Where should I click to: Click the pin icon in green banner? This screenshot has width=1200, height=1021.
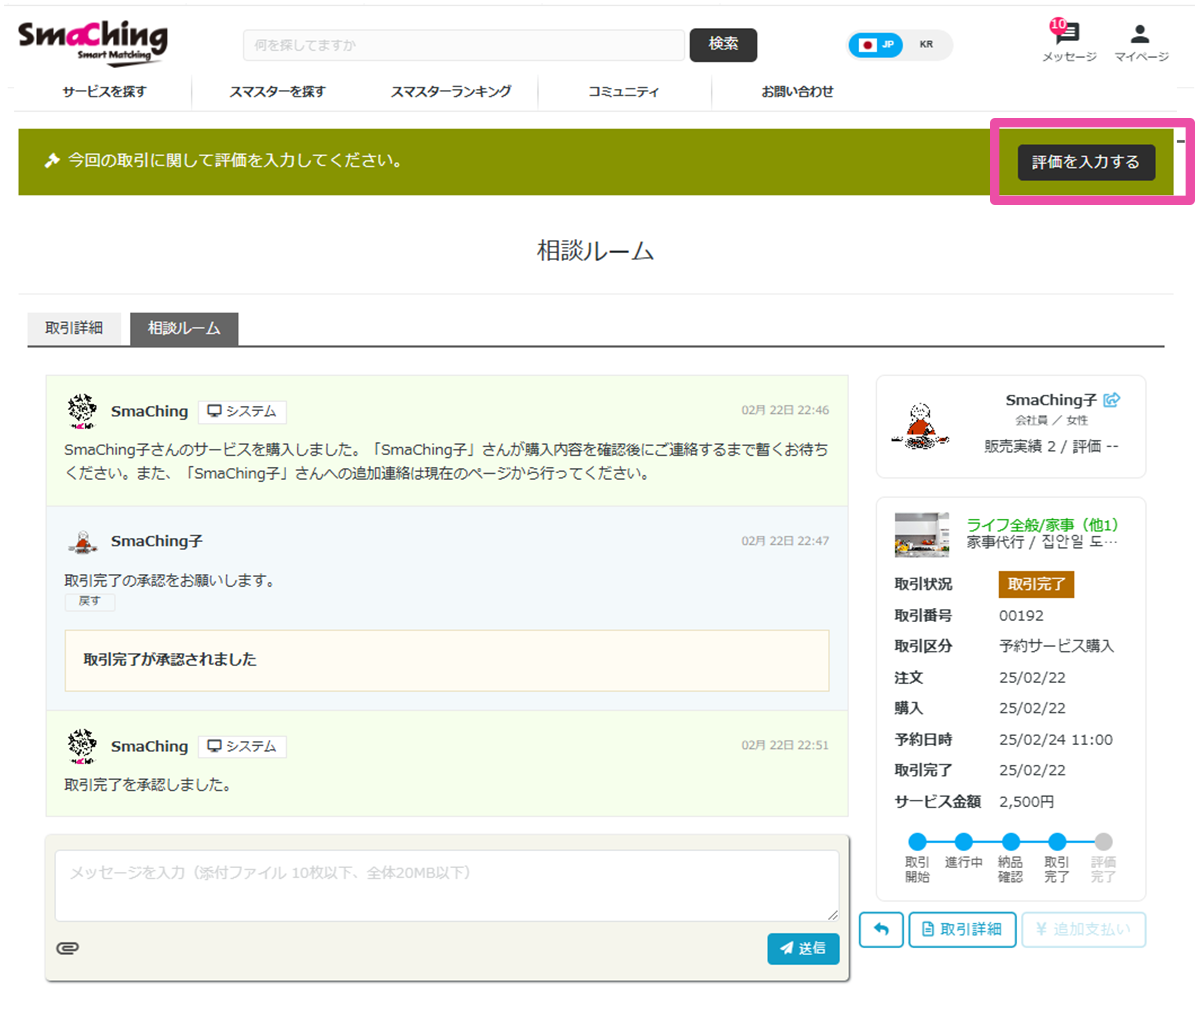pos(52,161)
